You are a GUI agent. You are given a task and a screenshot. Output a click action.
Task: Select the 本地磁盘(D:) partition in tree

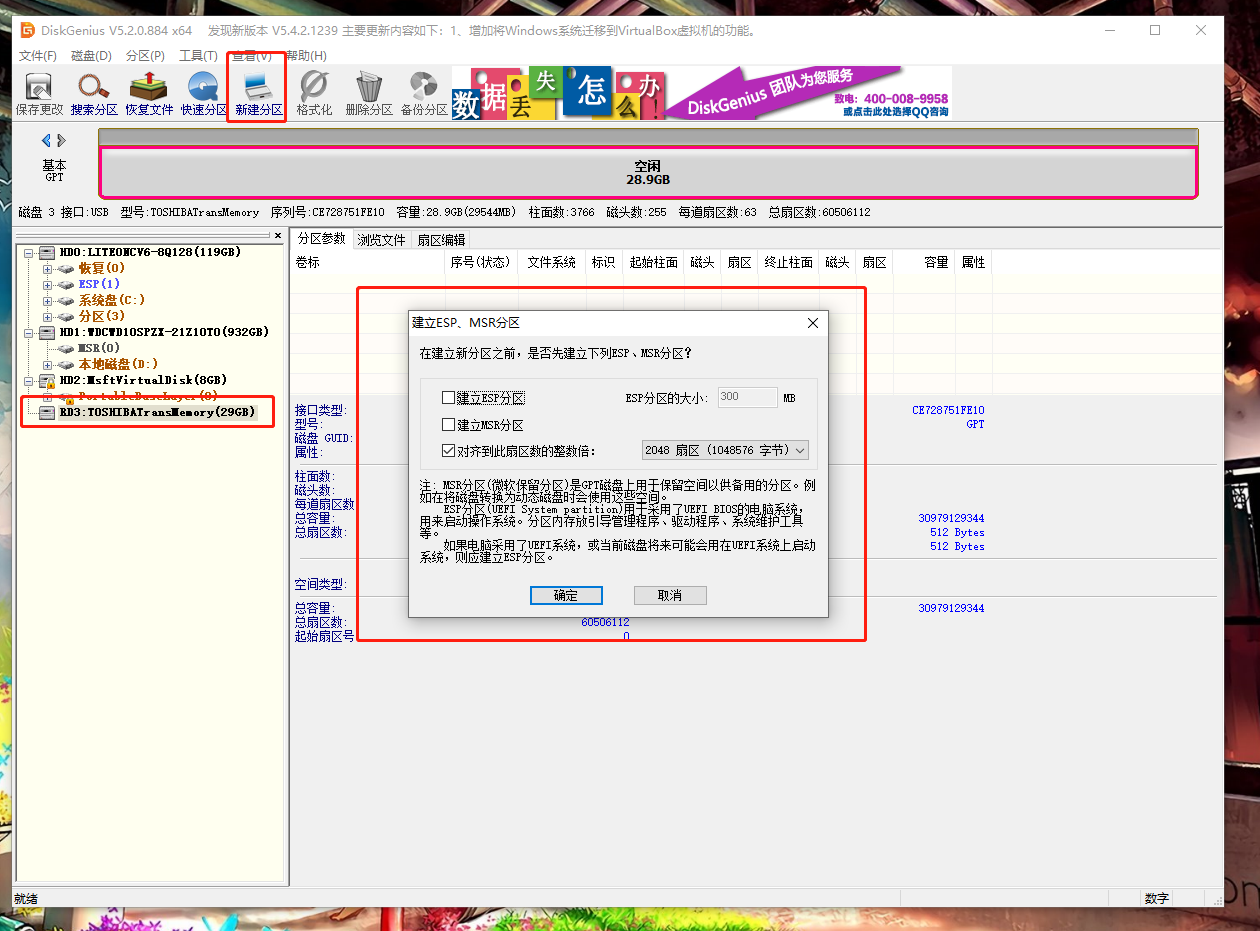point(118,365)
